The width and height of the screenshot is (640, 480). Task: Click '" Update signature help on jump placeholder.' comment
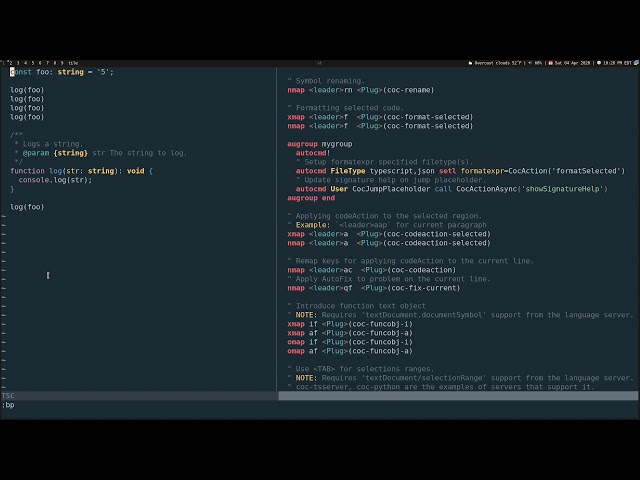pos(391,180)
